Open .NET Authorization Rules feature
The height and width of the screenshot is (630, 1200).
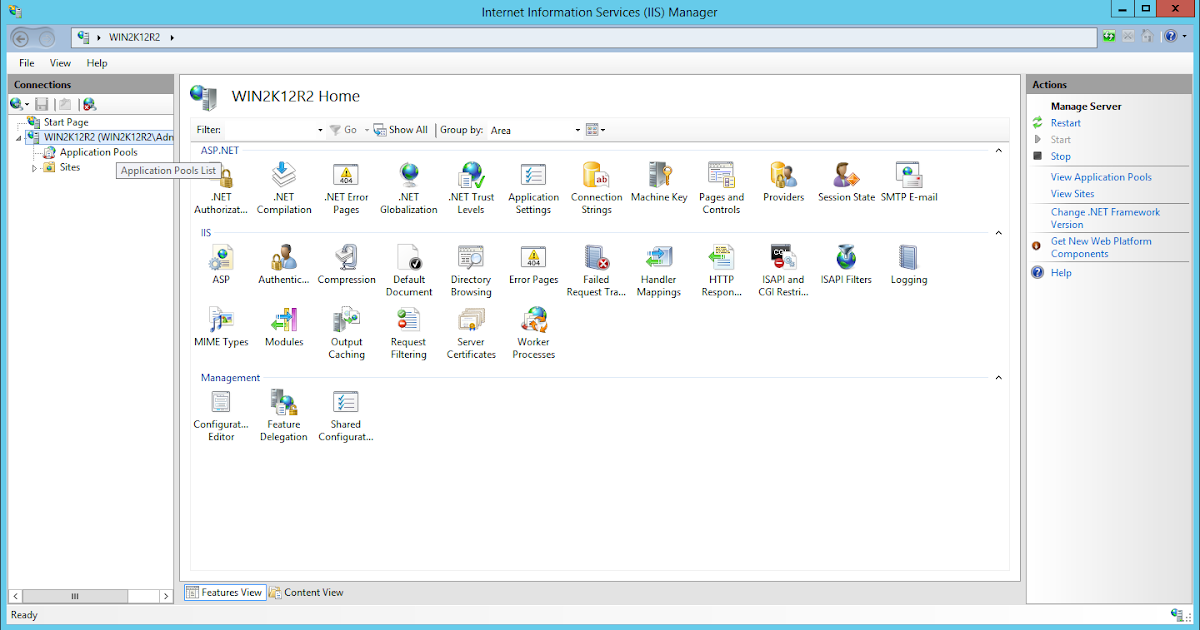[x=221, y=187]
